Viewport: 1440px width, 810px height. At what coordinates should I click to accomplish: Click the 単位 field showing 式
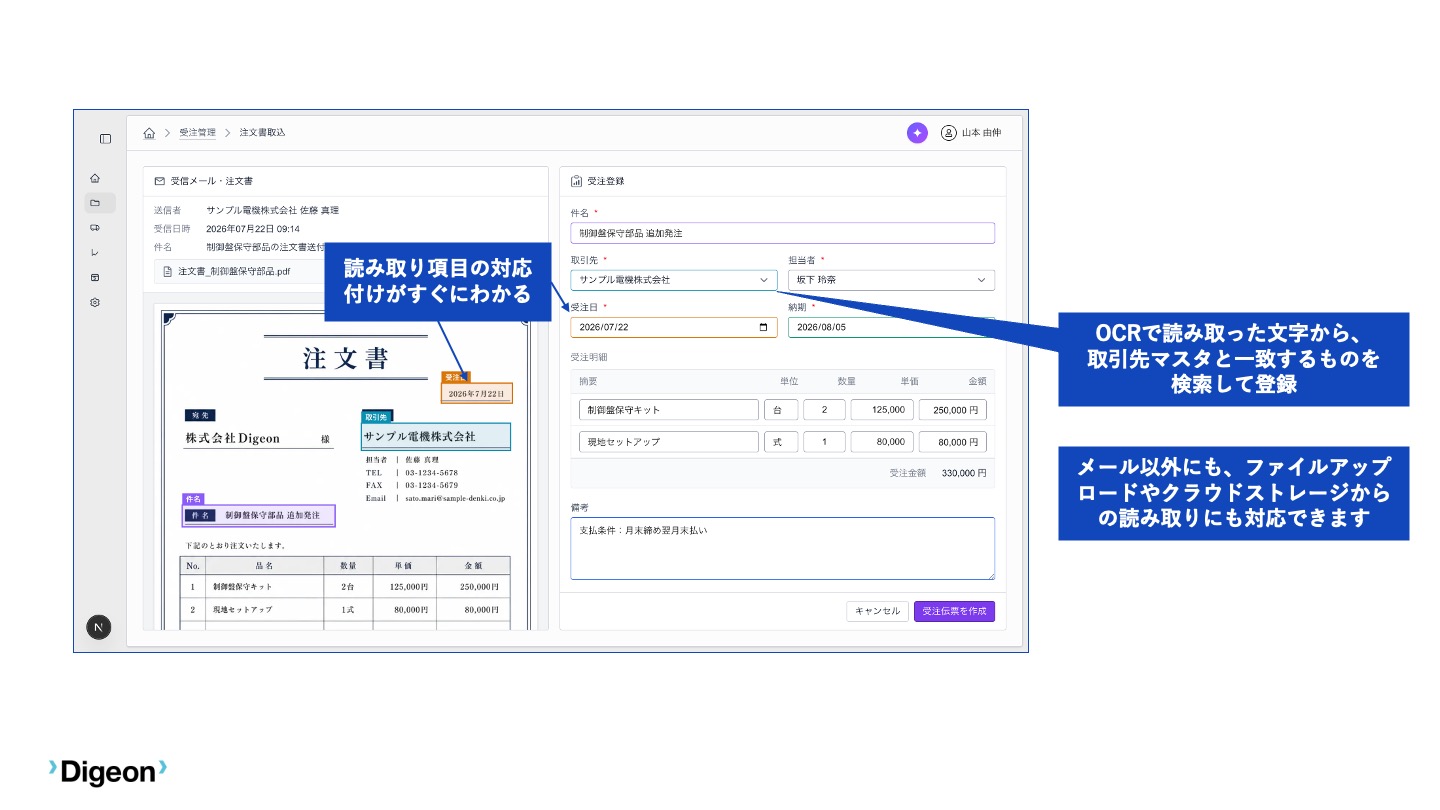pyautogui.click(x=780, y=441)
